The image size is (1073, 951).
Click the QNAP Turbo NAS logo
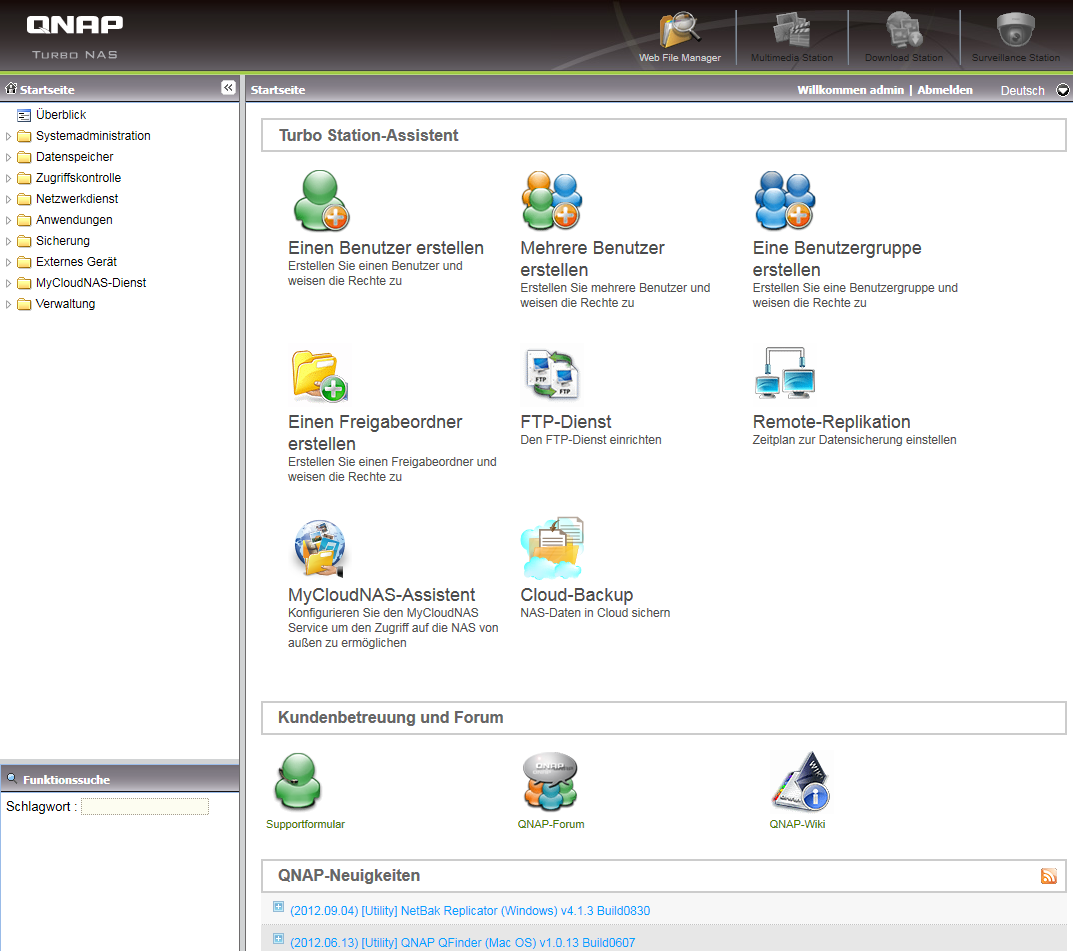pyautogui.click(x=75, y=37)
